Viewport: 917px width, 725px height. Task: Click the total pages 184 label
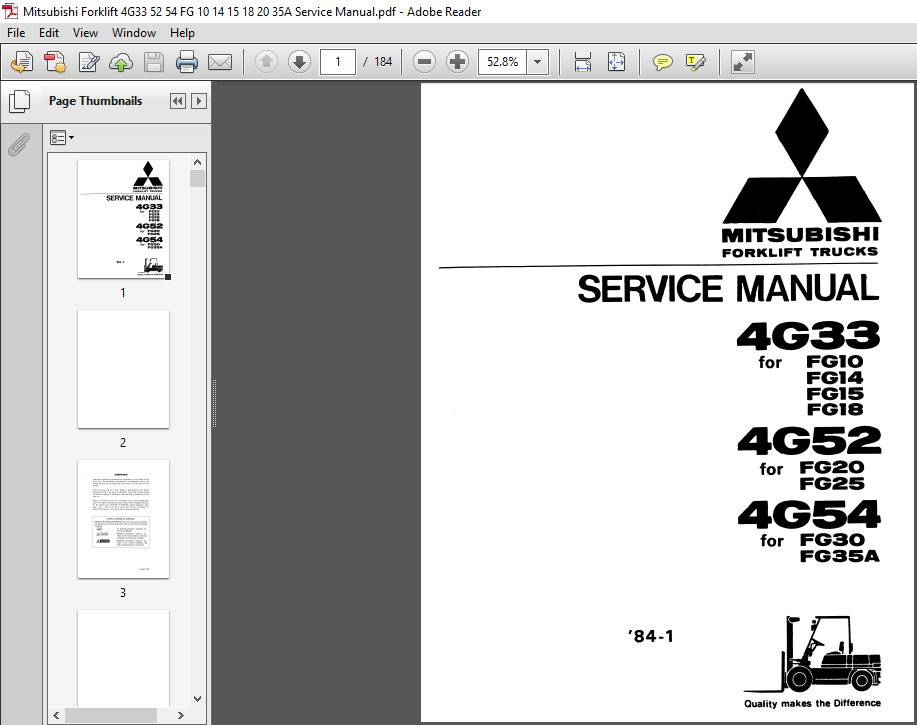click(383, 62)
